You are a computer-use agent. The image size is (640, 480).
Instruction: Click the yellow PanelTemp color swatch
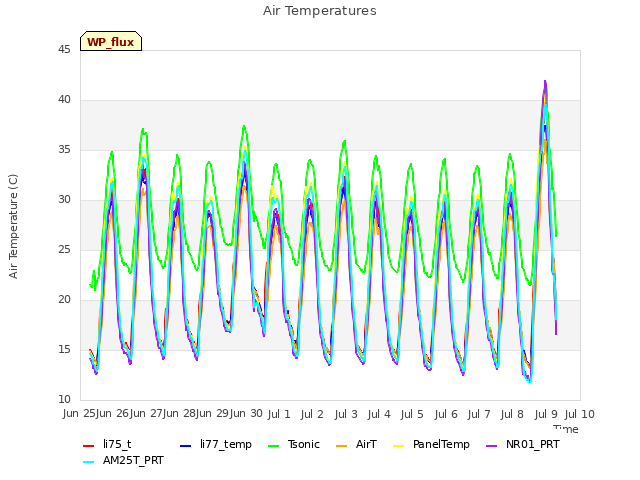[398, 445]
